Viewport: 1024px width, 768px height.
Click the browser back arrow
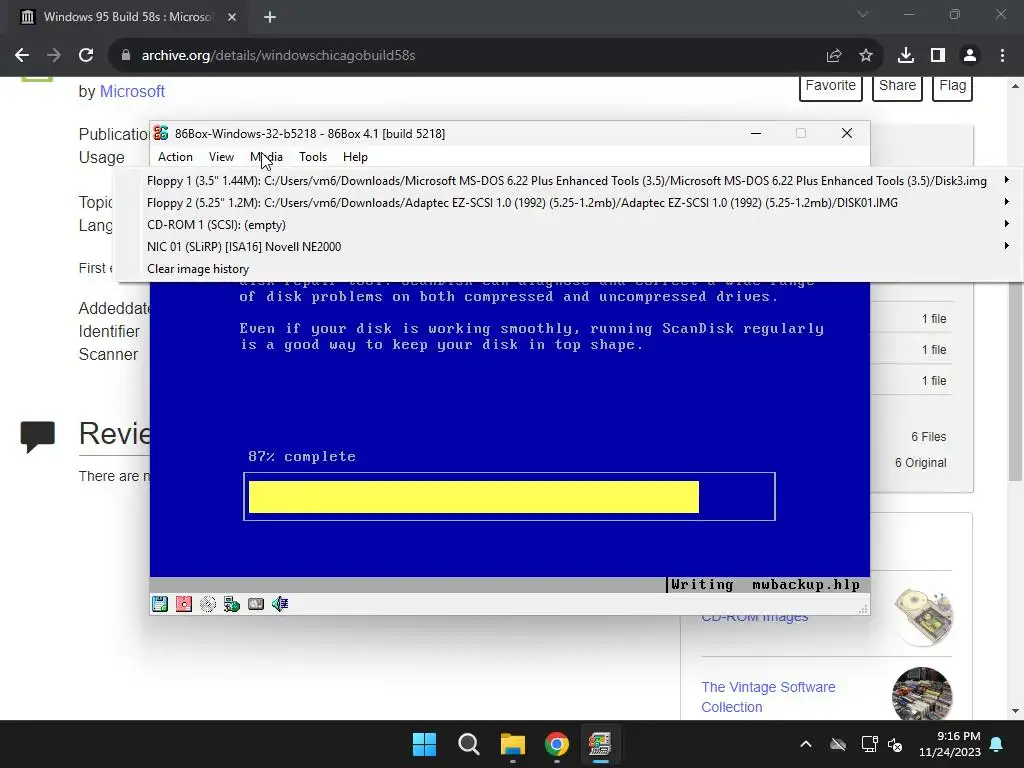[x=22, y=56]
